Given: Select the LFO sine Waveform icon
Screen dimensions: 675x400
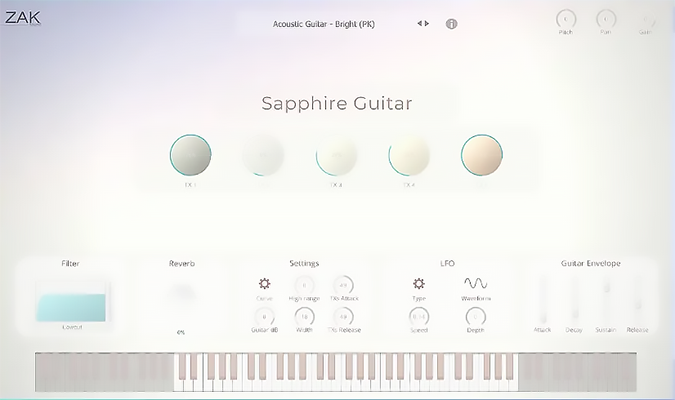Looking at the screenshot, I should pyautogui.click(x=476, y=283).
